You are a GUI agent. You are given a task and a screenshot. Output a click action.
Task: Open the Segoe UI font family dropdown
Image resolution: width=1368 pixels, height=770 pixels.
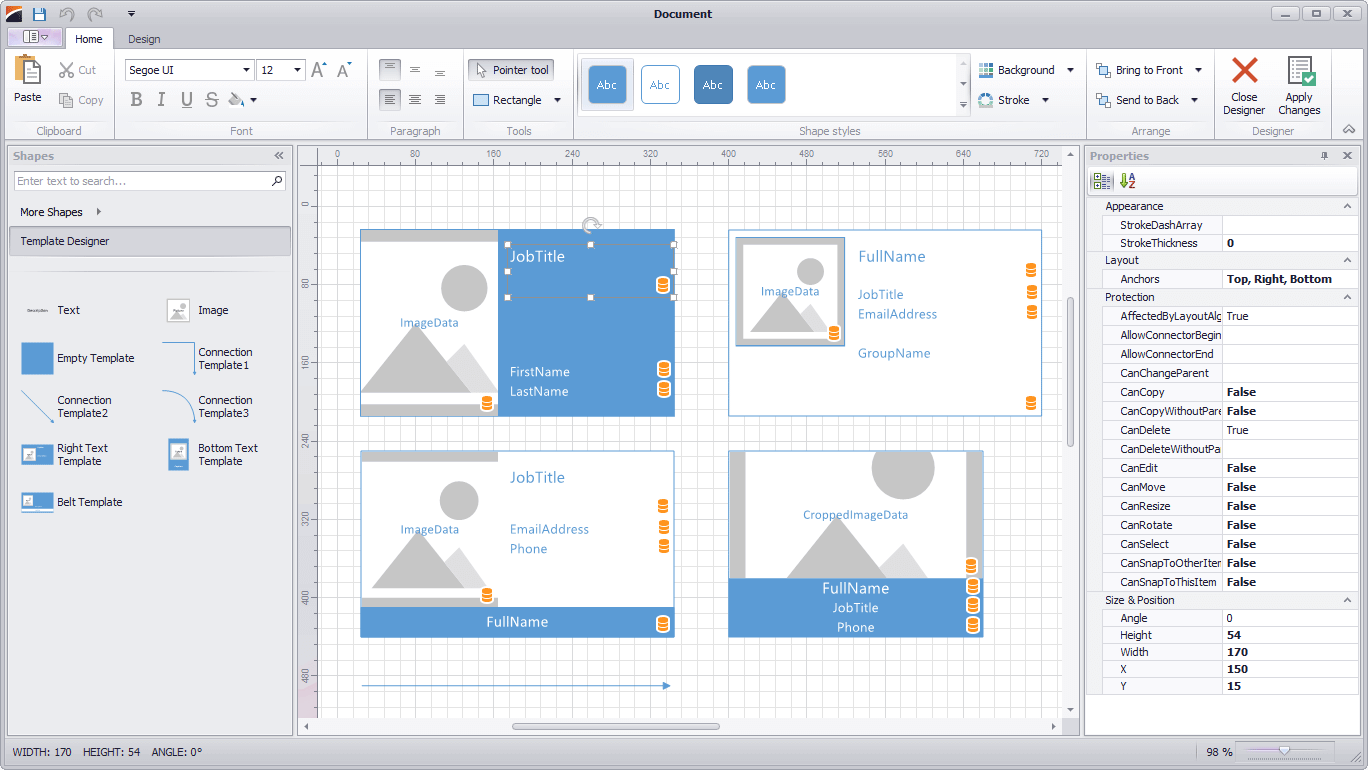click(246, 70)
